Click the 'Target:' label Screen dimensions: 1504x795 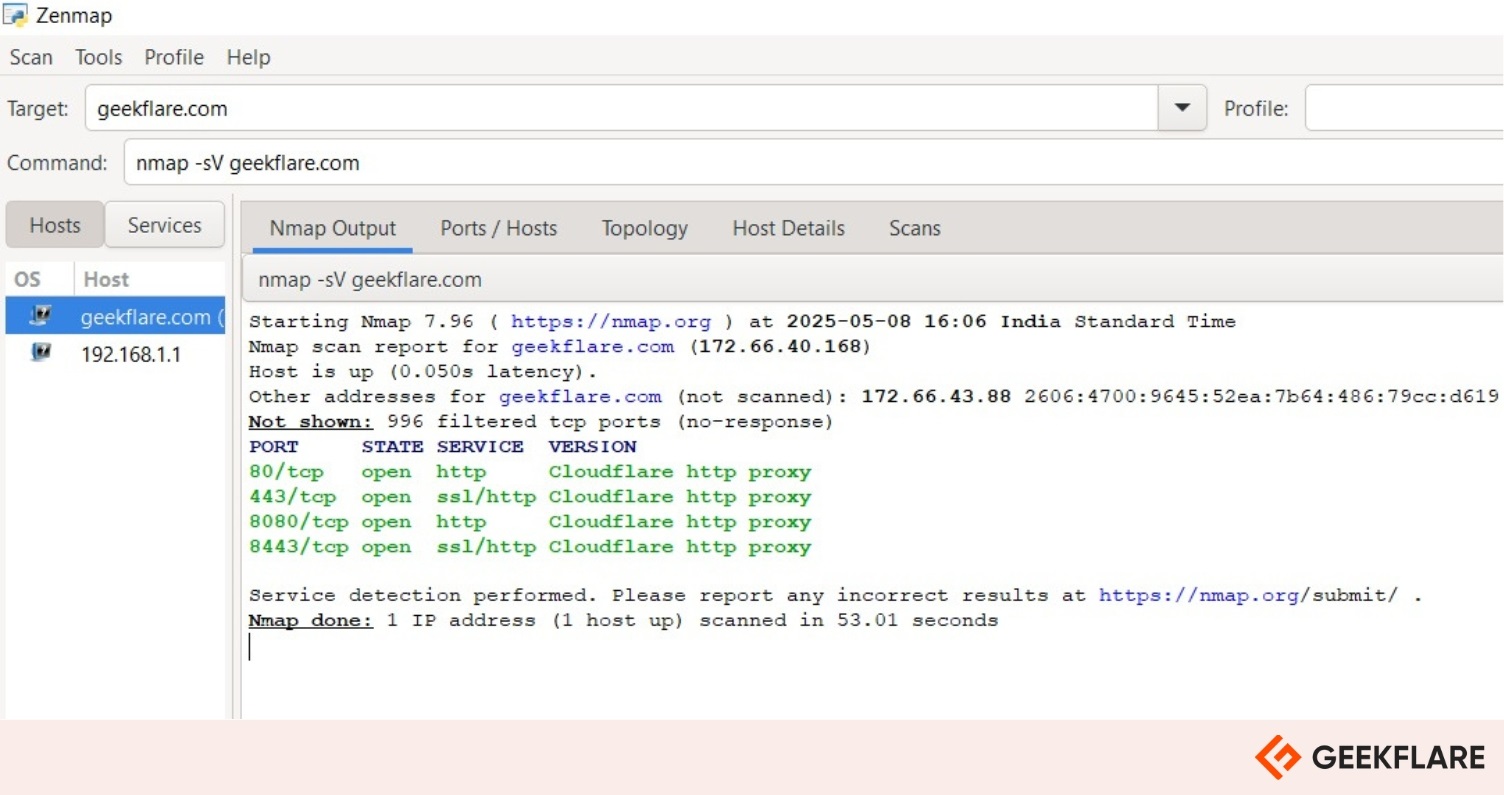click(38, 108)
